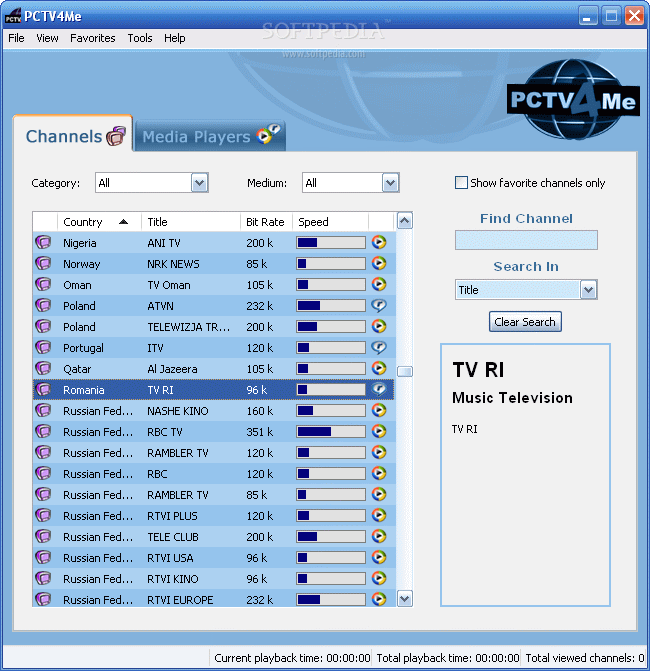
Task: Select the Qatar Al Jazeera channel row
Action: click(x=214, y=368)
